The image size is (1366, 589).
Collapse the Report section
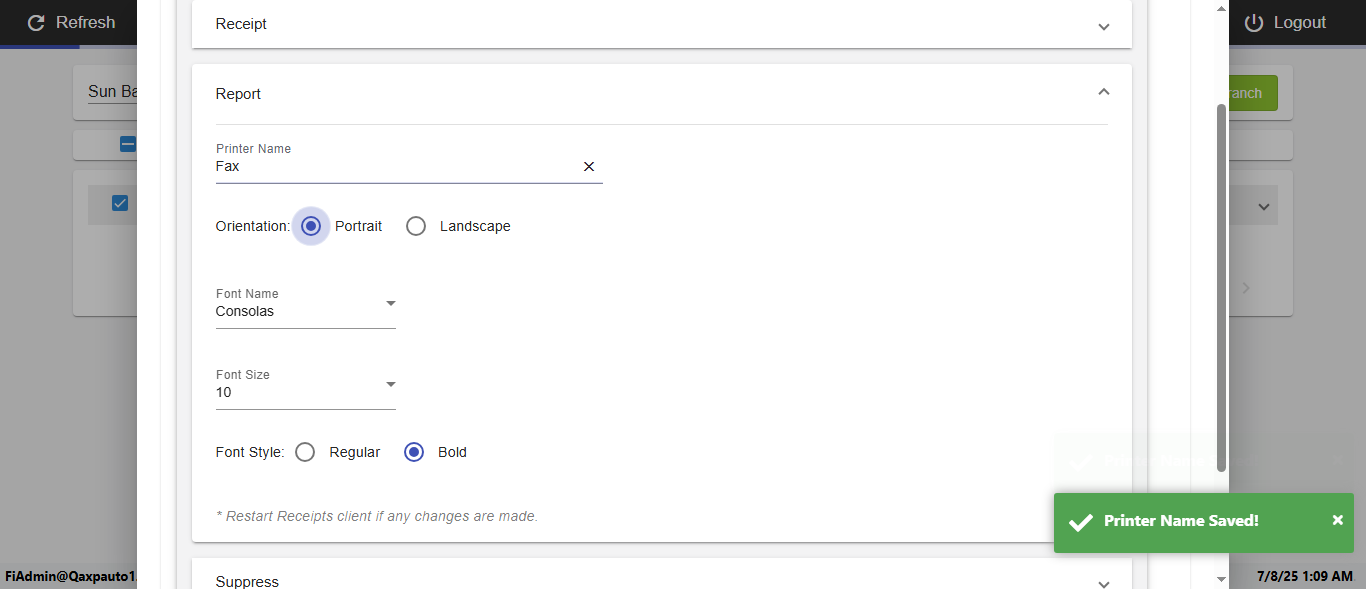coord(1104,92)
